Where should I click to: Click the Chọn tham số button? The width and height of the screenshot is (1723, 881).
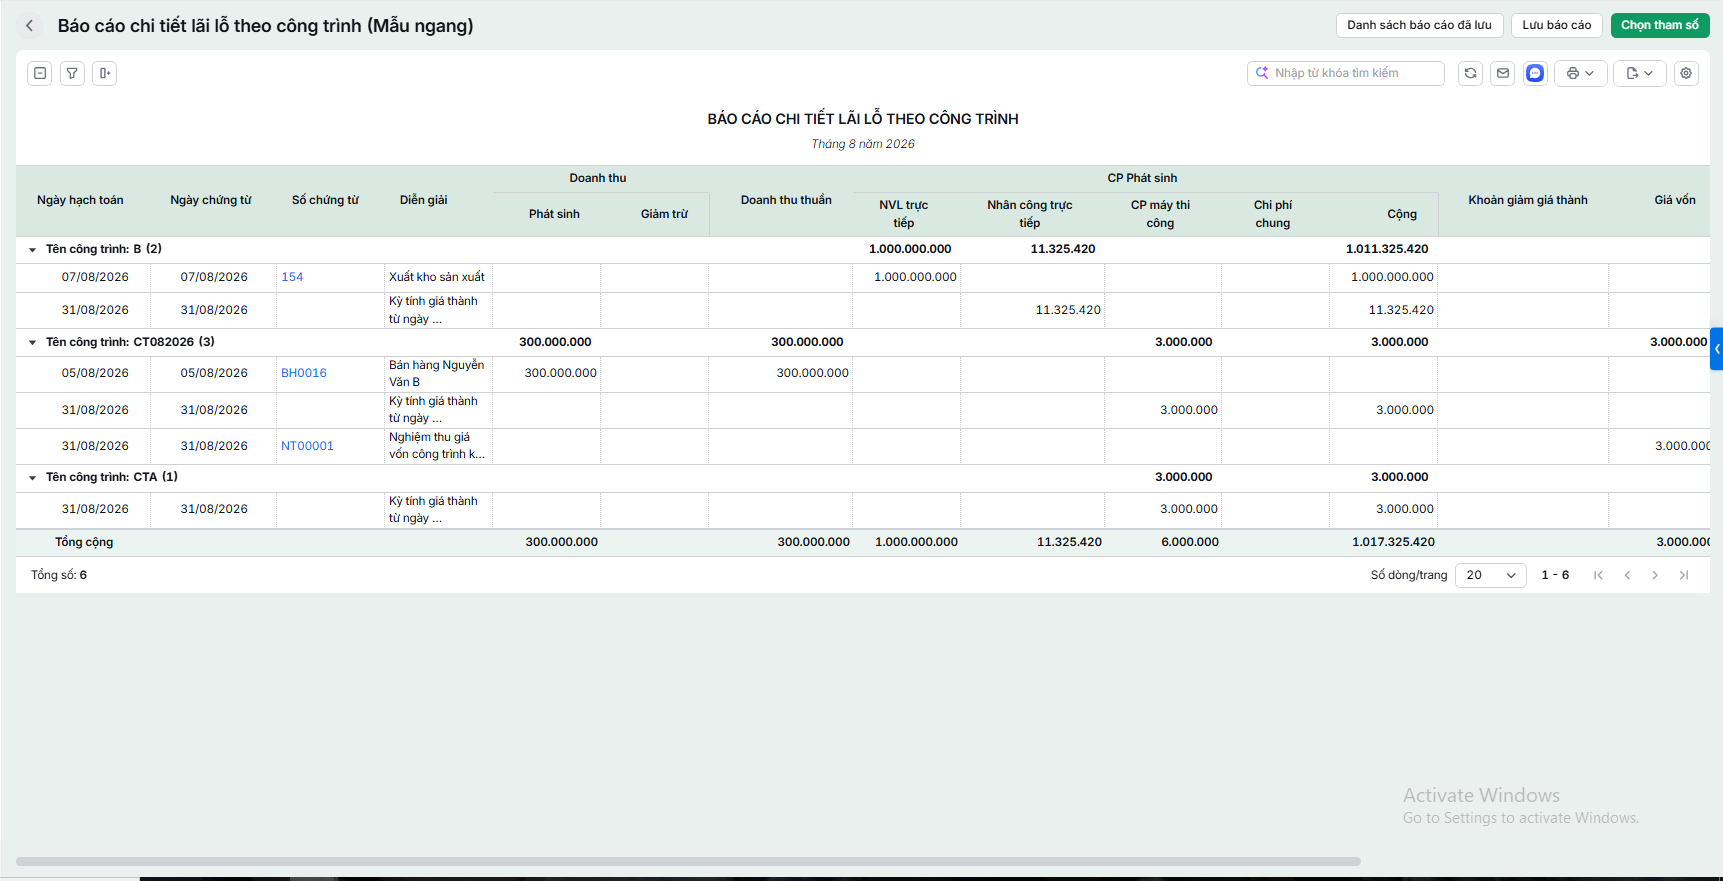pyautogui.click(x=1660, y=25)
